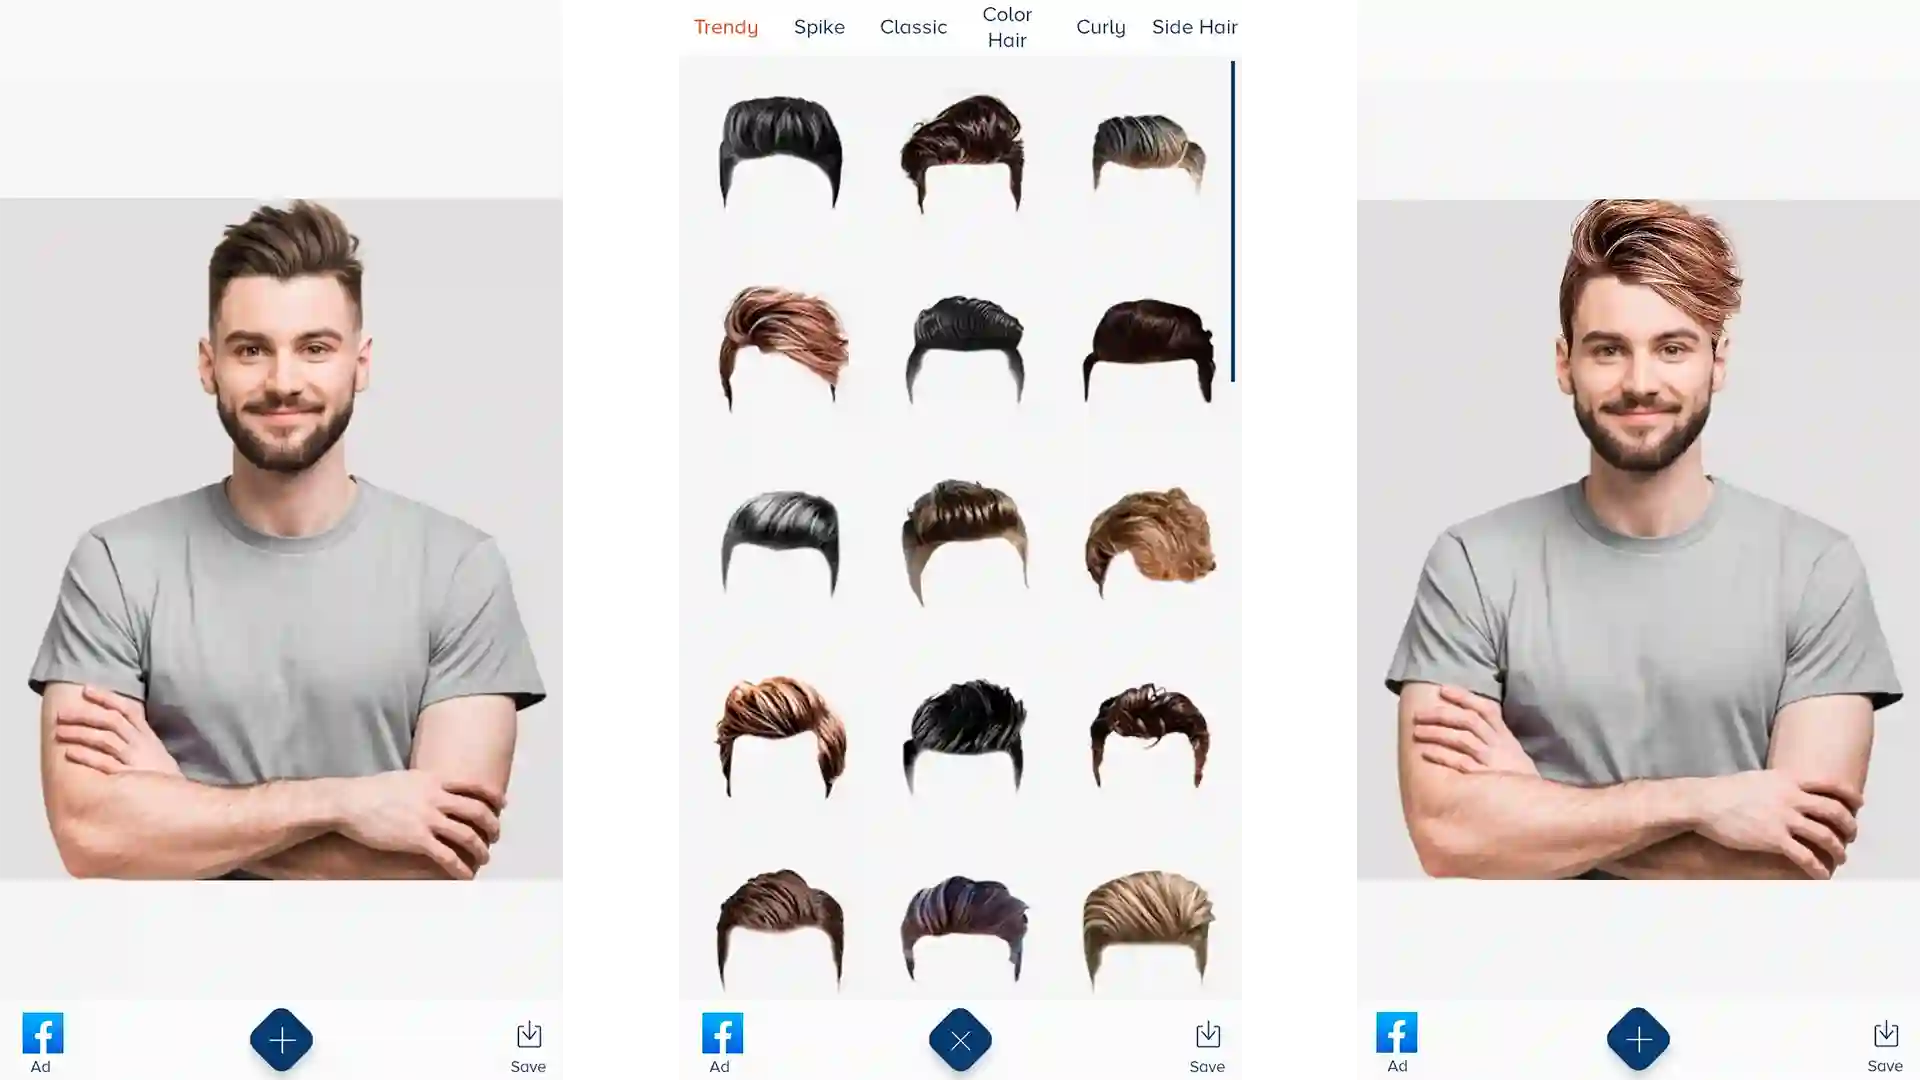Click the Add (+) button right panel
1920x1080 pixels.
point(1638,1040)
